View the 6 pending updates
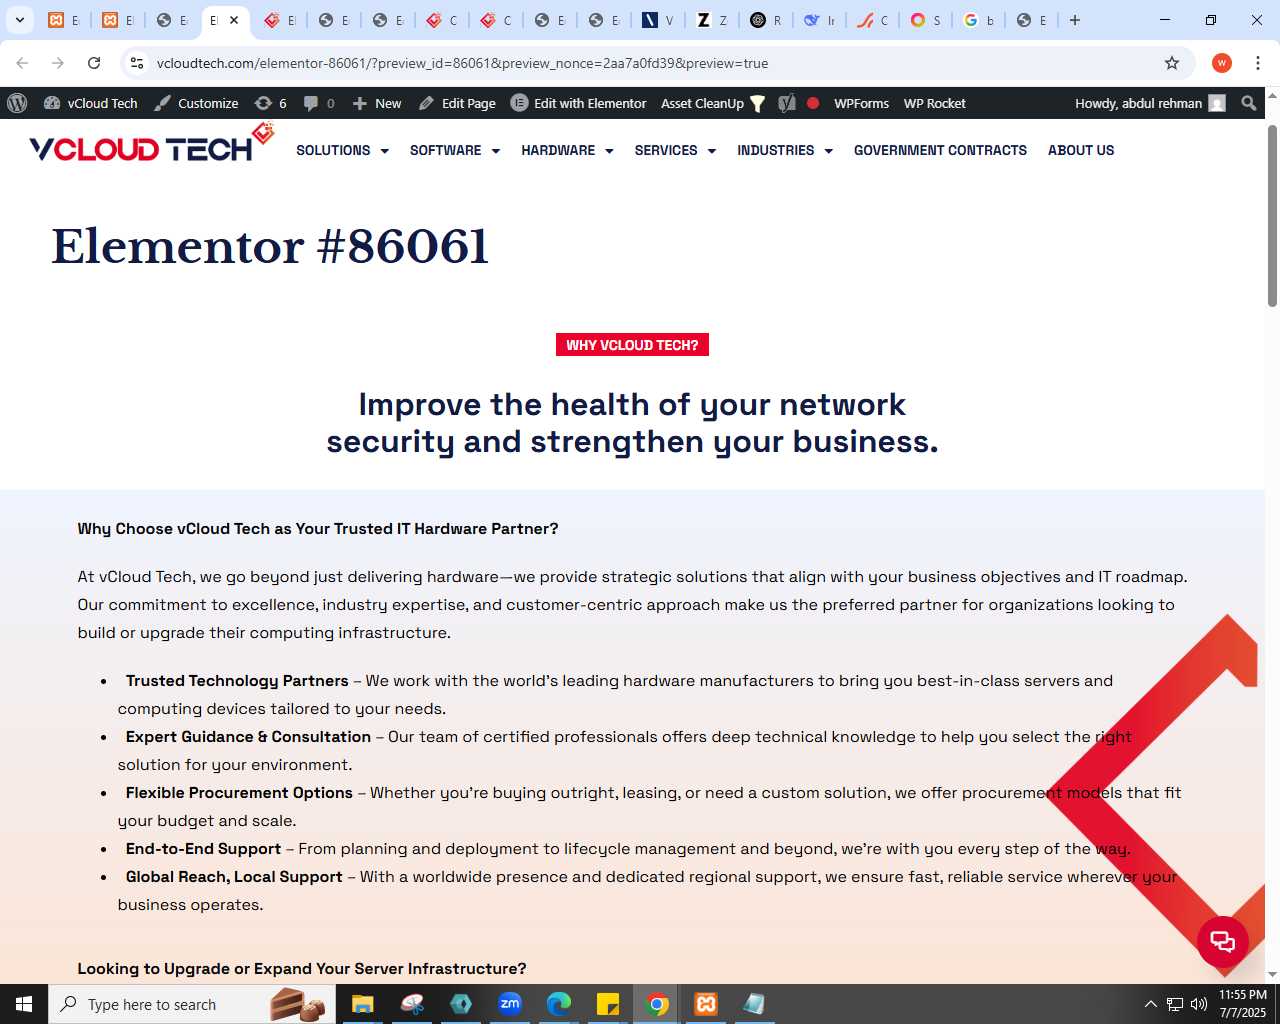The height and width of the screenshot is (1024, 1280). [271, 103]
